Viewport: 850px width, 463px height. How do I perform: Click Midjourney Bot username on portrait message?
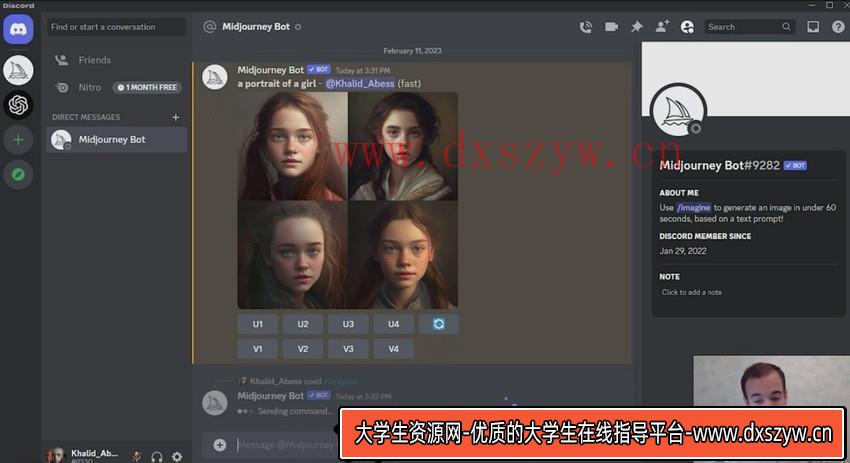click(x=271, y=70)
